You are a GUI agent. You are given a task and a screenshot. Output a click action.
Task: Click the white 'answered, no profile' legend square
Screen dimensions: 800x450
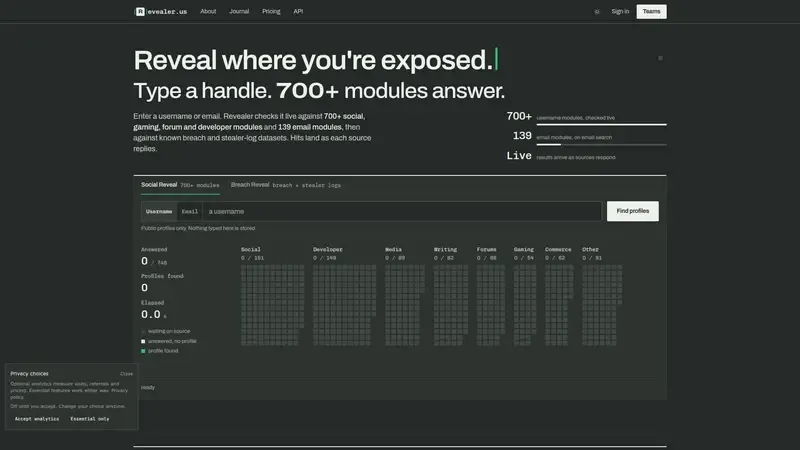point(143,341)
